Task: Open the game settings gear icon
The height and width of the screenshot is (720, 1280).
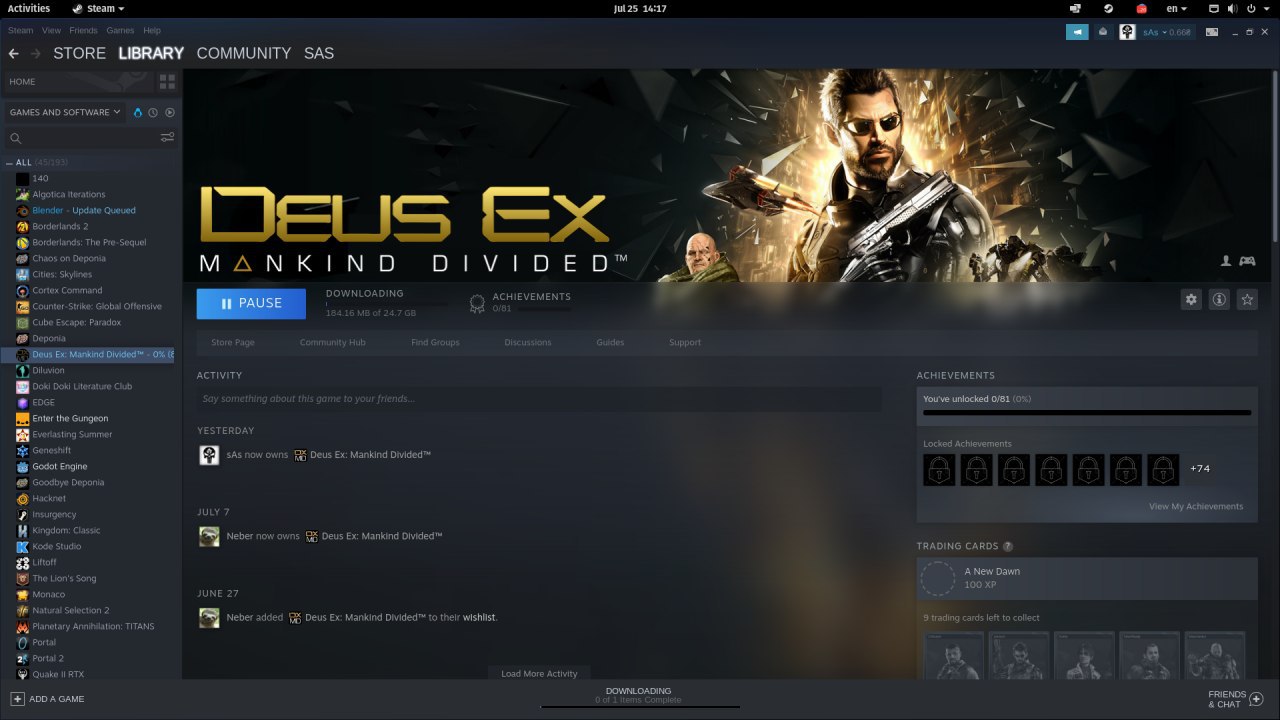Action: click(x=1191, y=299)
